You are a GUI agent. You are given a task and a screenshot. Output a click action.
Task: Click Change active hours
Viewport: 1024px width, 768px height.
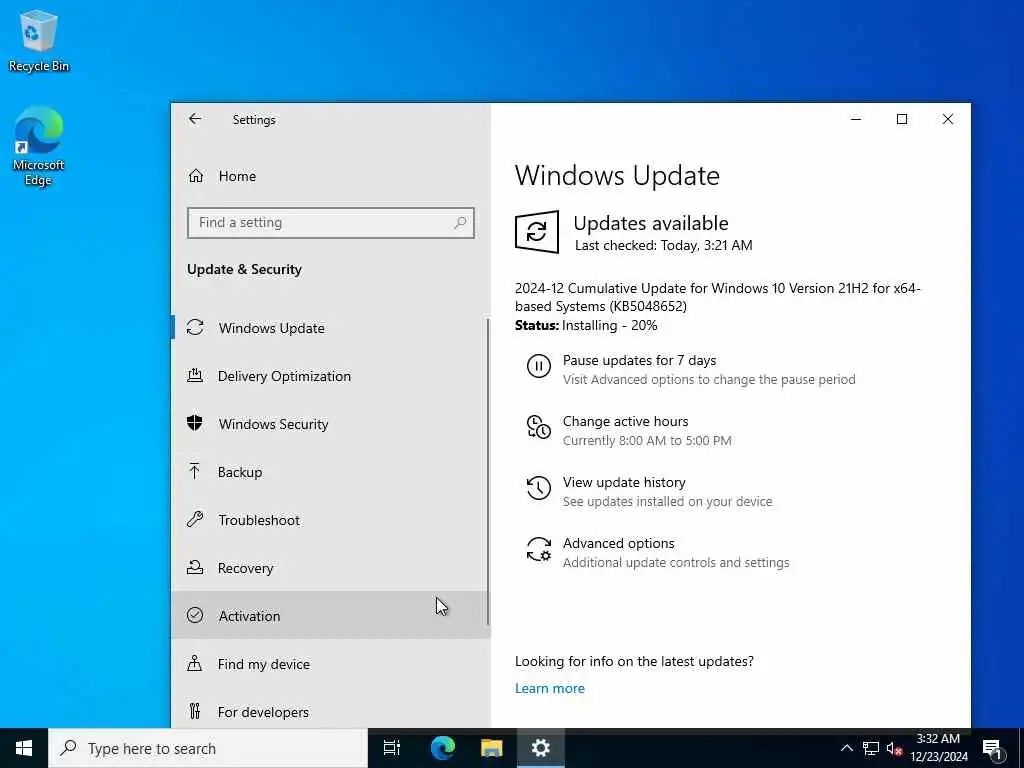tap(626, 421)
